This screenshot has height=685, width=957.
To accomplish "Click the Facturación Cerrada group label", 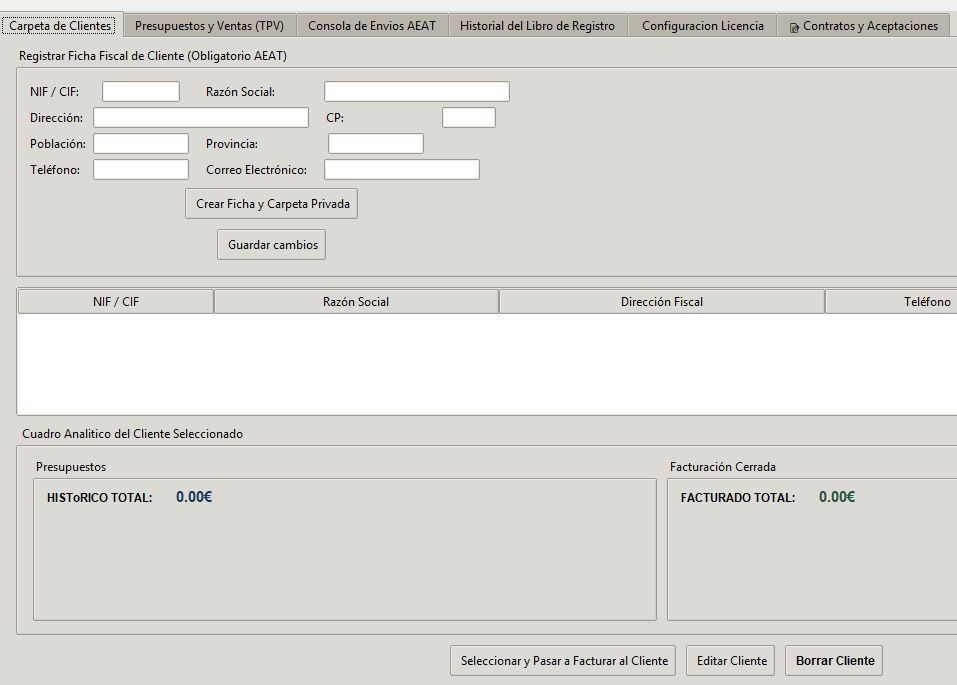I will point(723,467).
